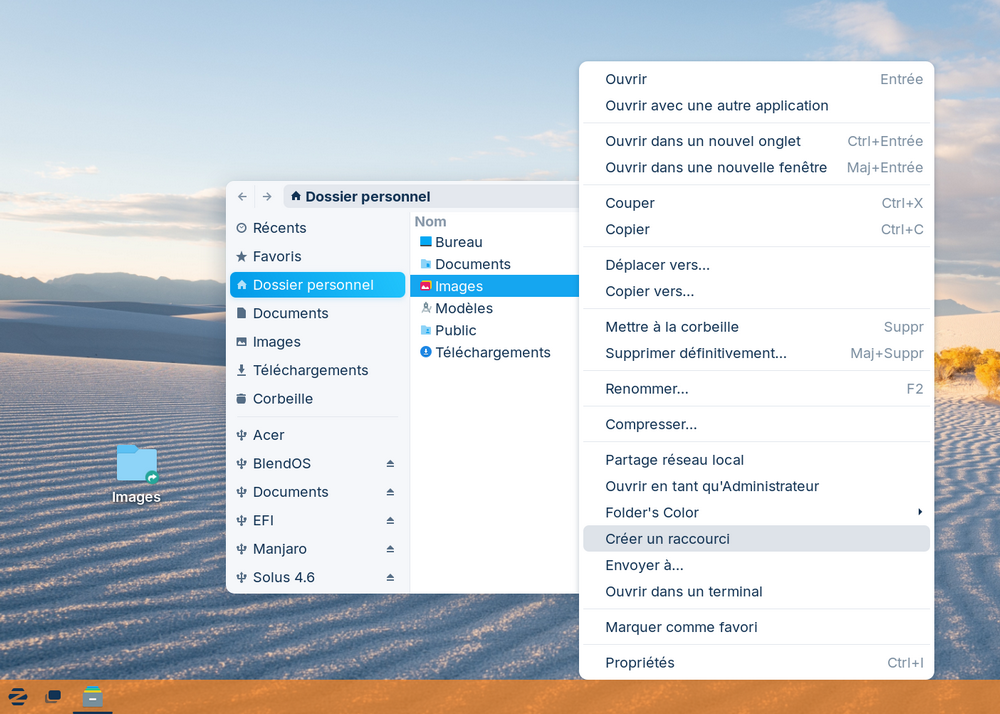This screenshot has width=1000, height=714.
Task: Open Corbeille in the sidebar
Action: 283,399
